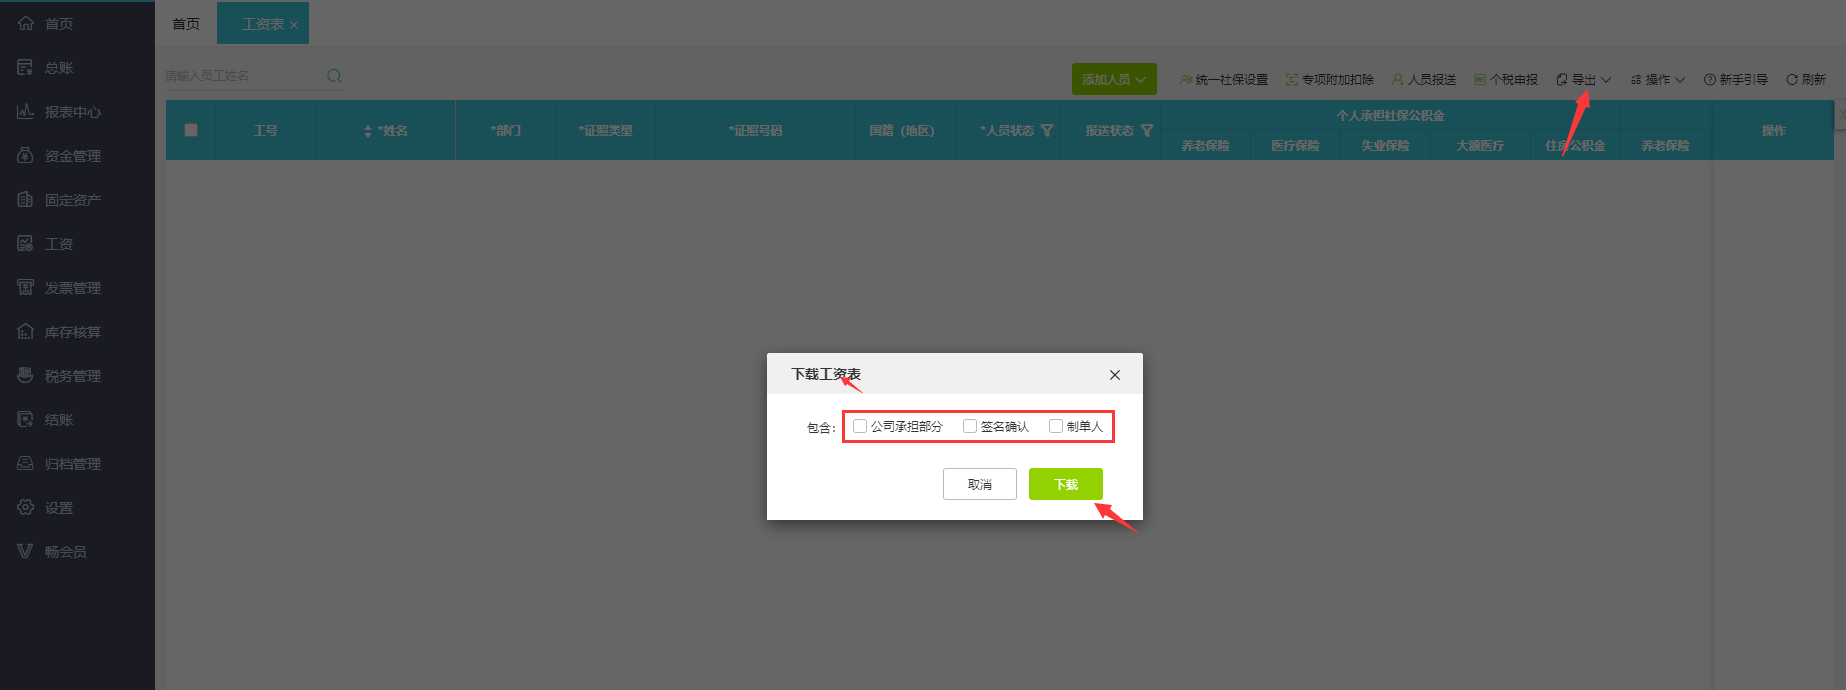Open the 设置 gear icon
Viewport: 1846px width, 690px height.
(x=26, y=507)
